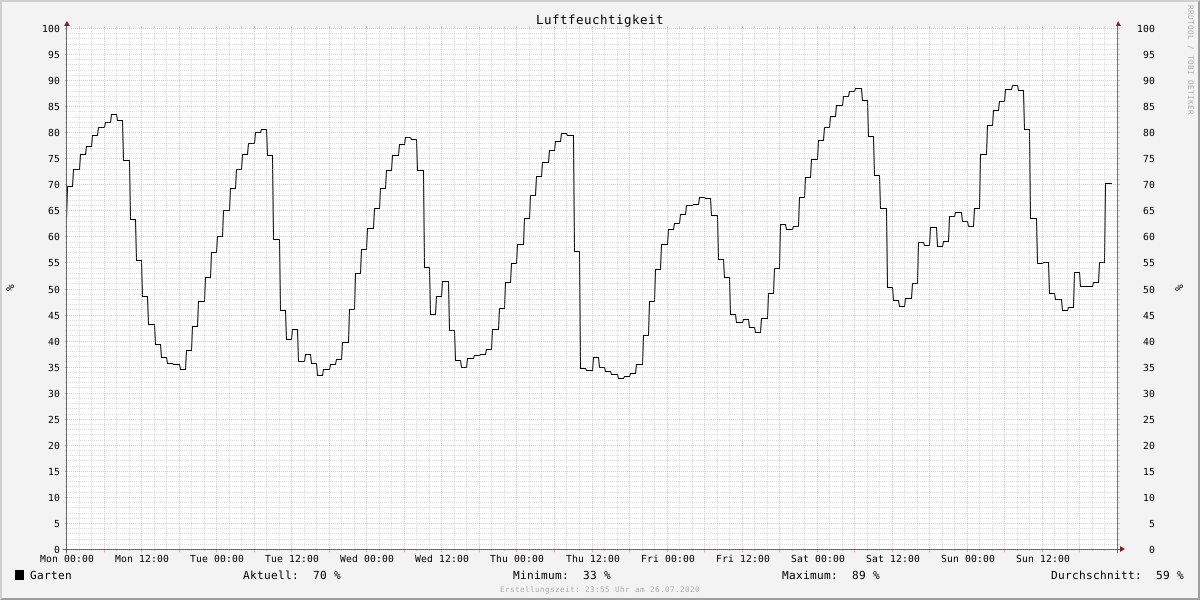The image size is (1200, 600).
Task: Click the 0 label on the left axis
Action: pos(57,549)
